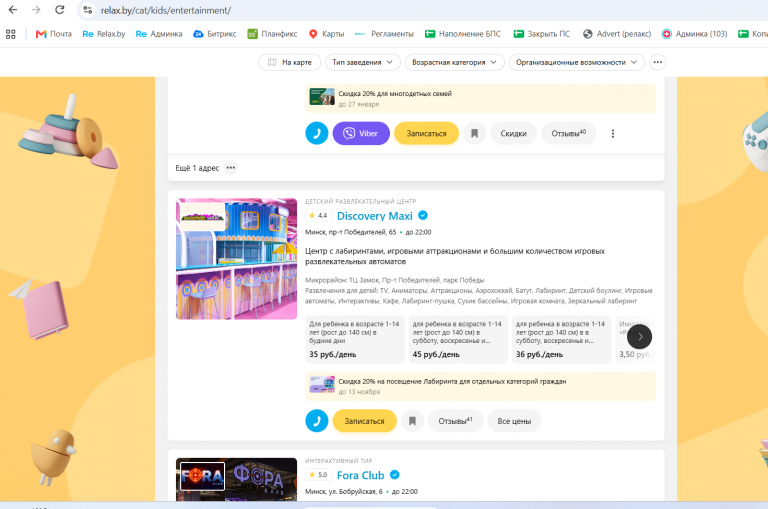Open the Админка (103) bookmark
This screenshot has width=768, height=509.
pyautogui.click(x=694, y=34)
